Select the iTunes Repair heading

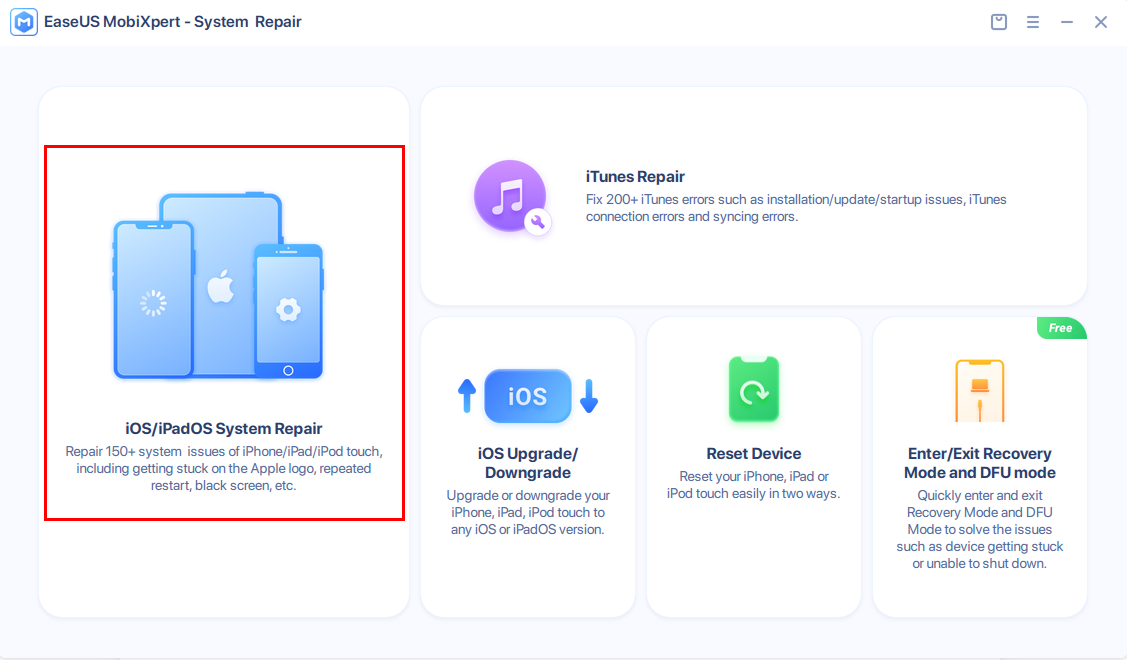pyautogui.click(x=635, y=177)
